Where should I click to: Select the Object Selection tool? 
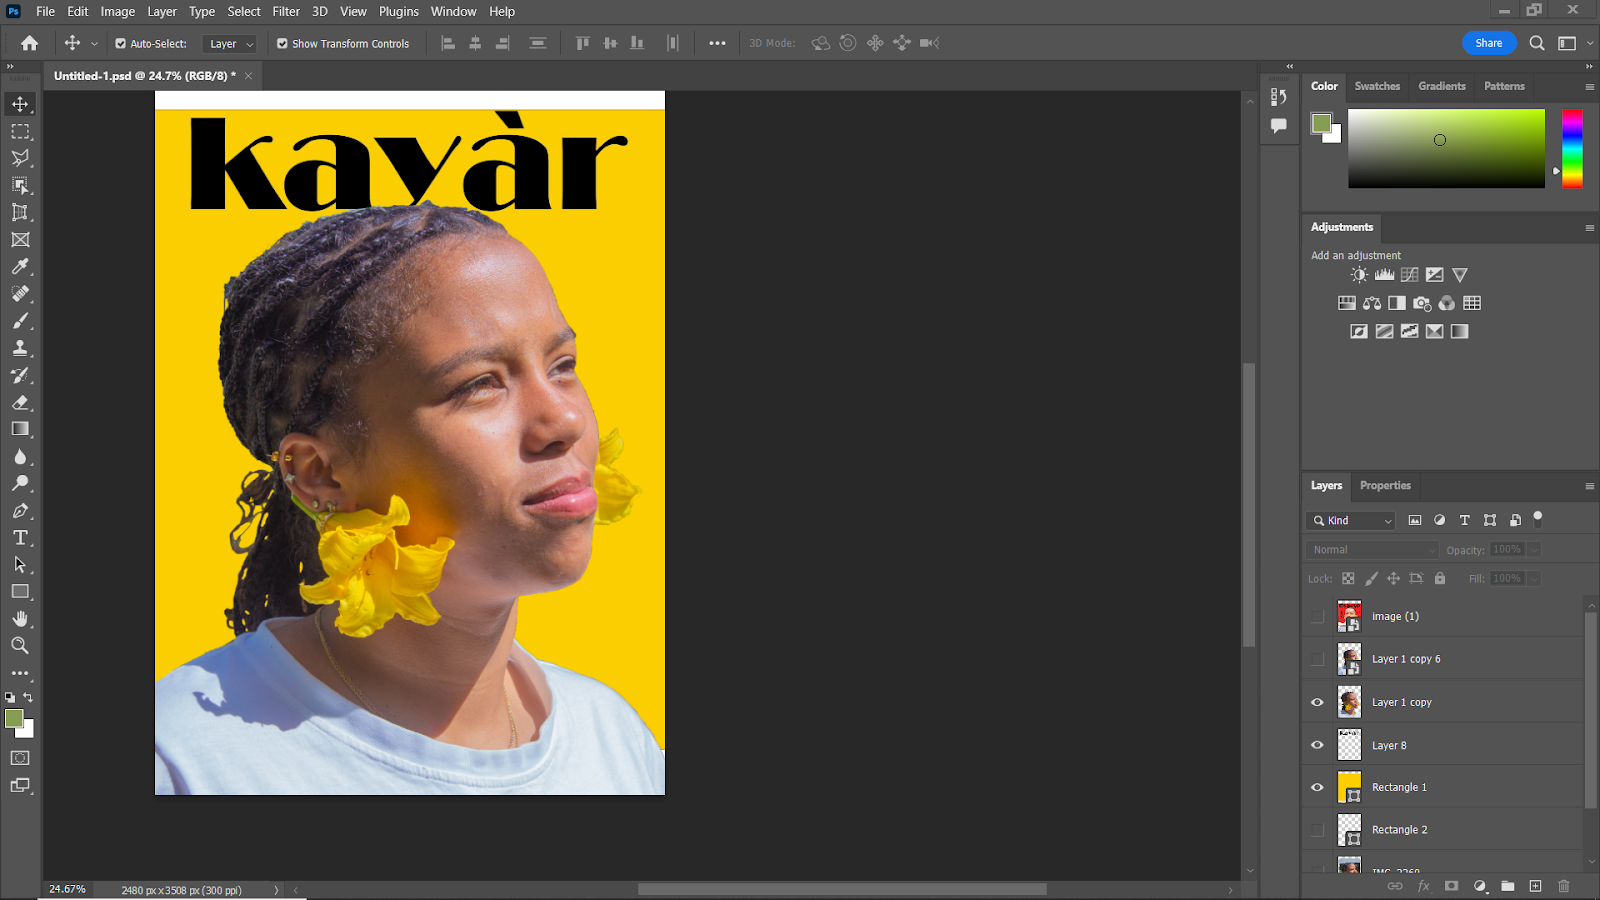coord(20,185)
